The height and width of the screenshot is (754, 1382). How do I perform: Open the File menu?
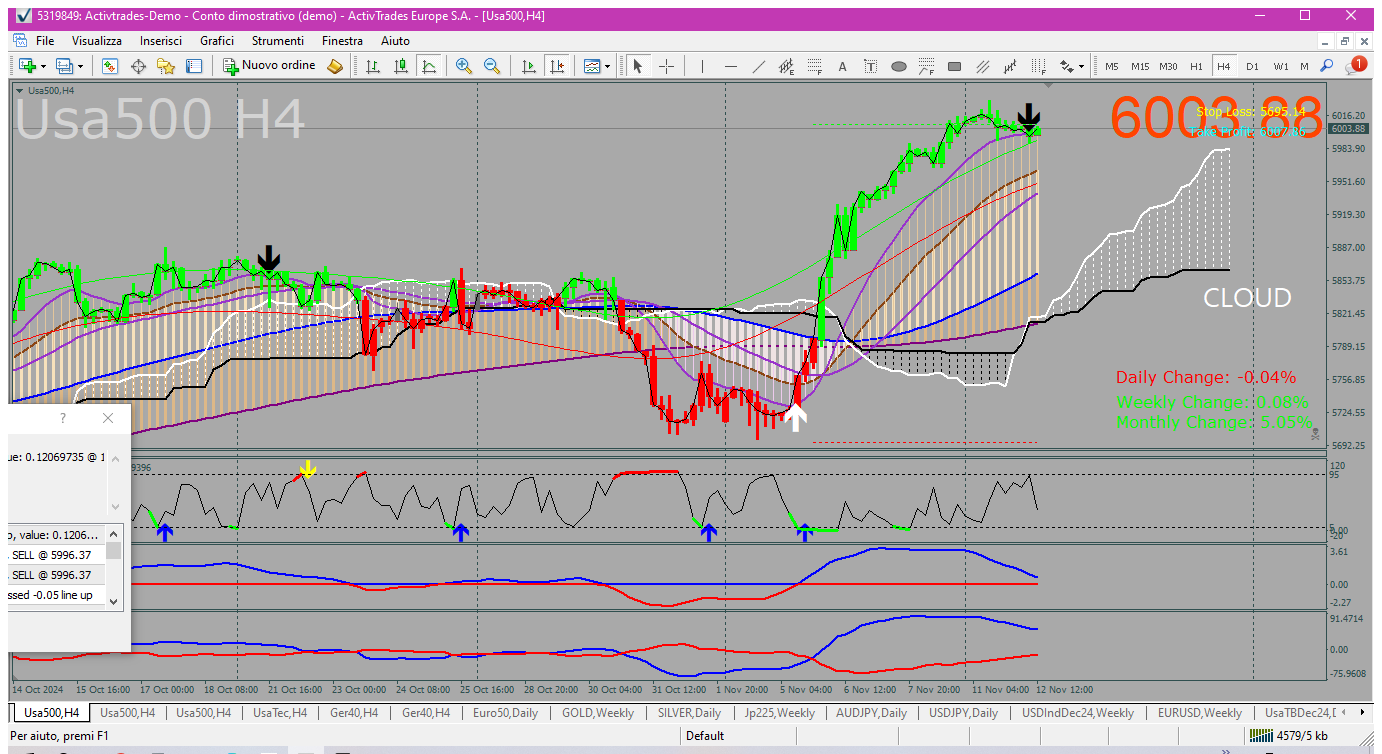(45, 41)
